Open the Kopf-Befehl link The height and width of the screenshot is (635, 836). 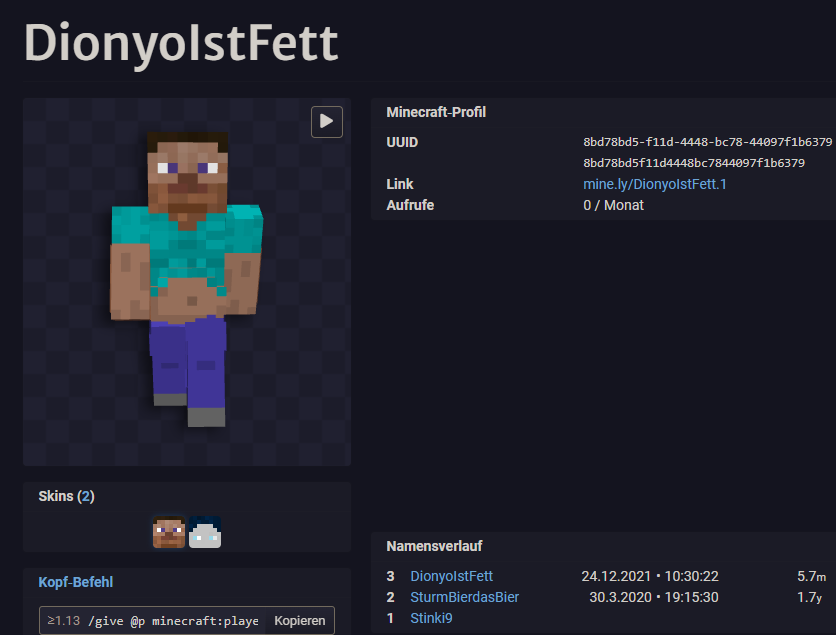(x=76, y=582)
